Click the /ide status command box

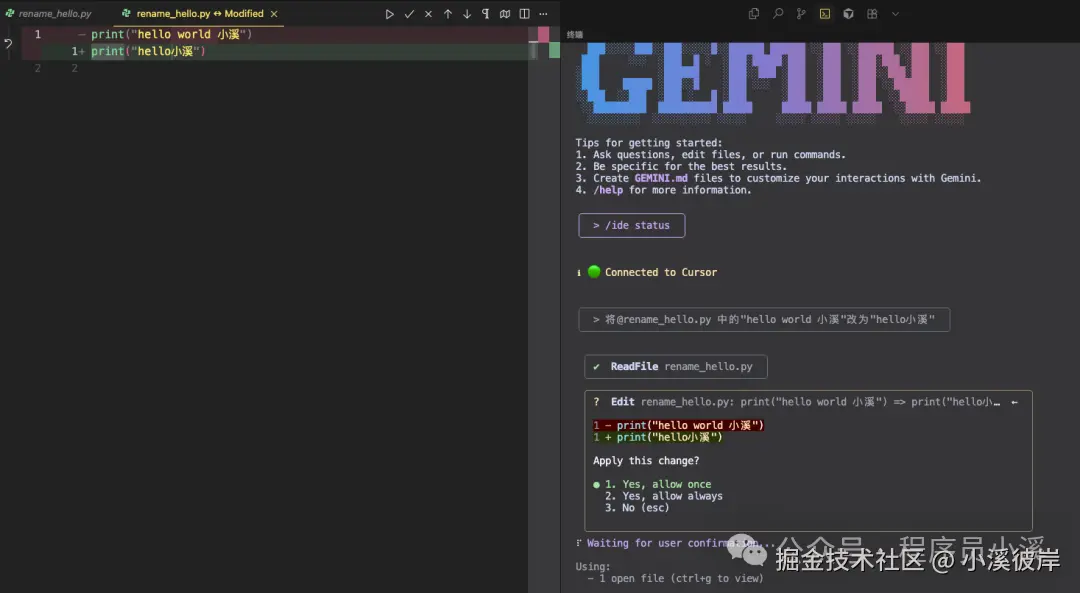[632, 225]
